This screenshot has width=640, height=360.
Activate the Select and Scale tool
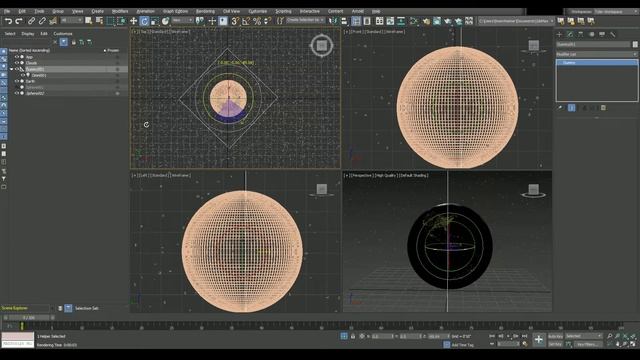[x=155, y=21]
